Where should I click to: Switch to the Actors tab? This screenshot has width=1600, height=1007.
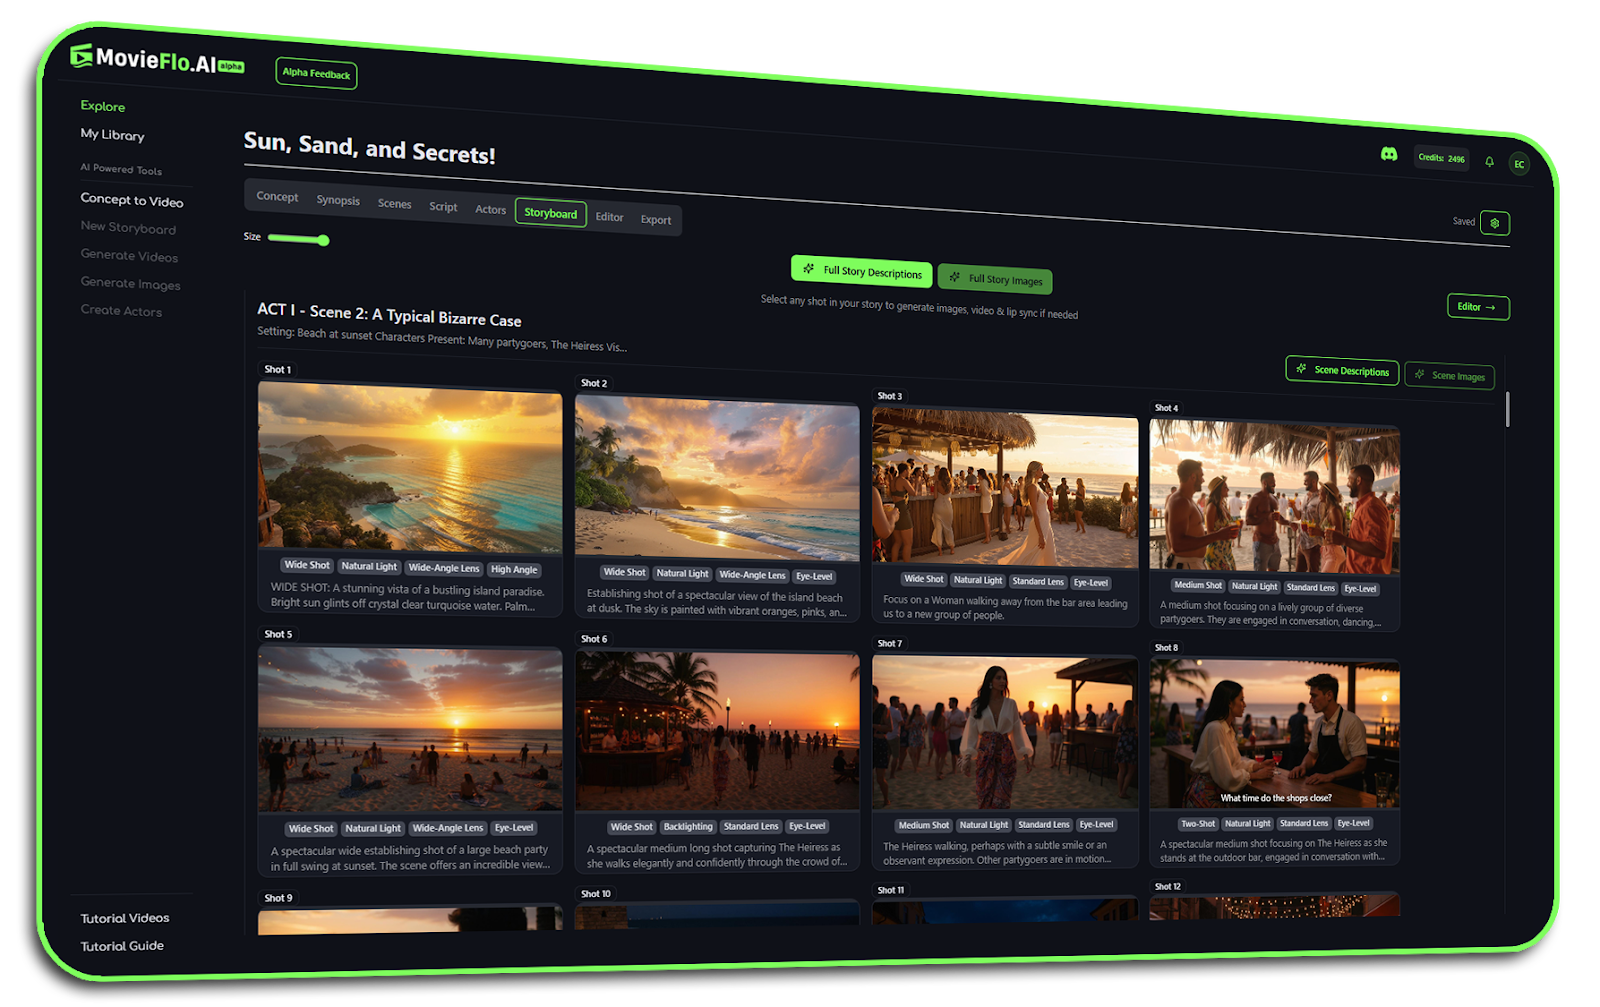point(490,210)
